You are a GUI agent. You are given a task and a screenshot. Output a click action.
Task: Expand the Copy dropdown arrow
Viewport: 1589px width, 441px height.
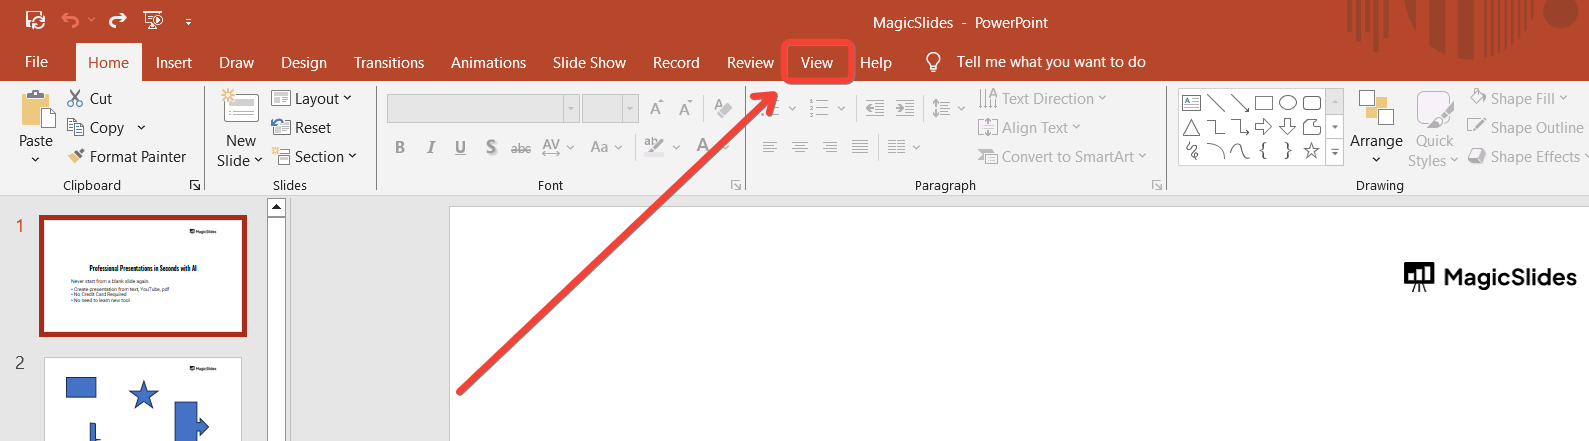point(141,127)
